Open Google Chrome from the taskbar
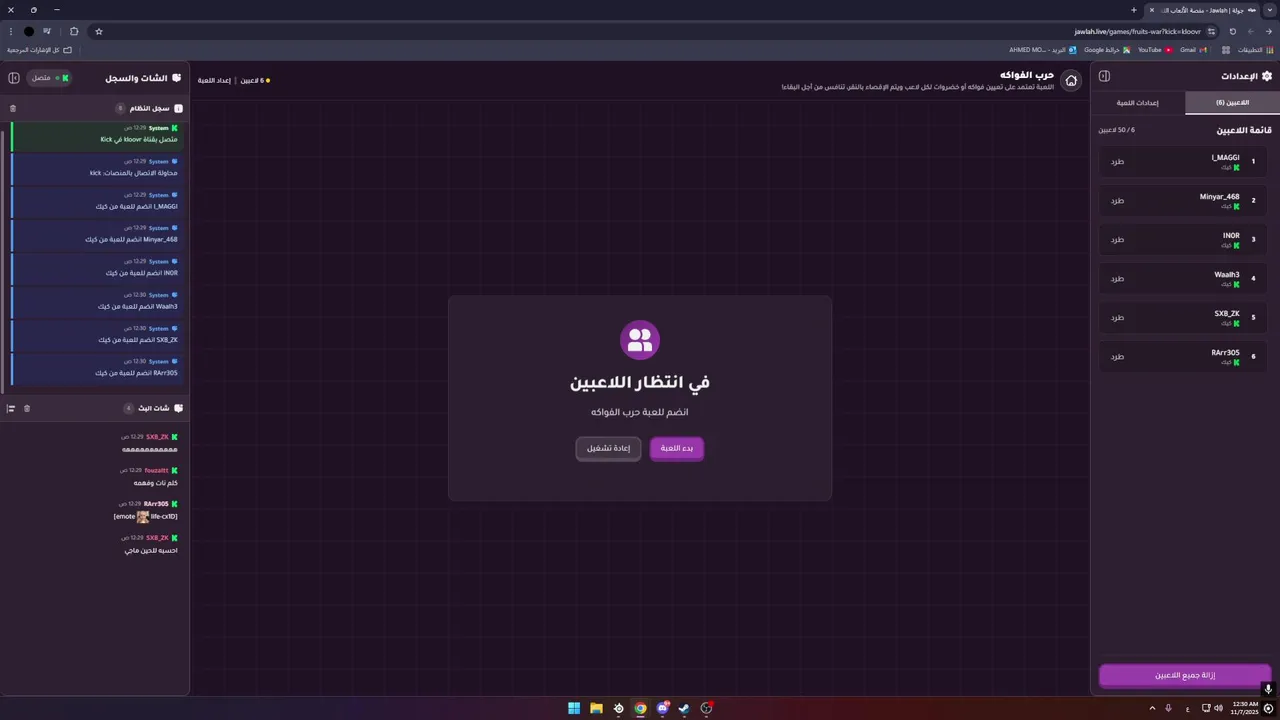The height and width of the screenshot is (720, 1280). (640, 708)
